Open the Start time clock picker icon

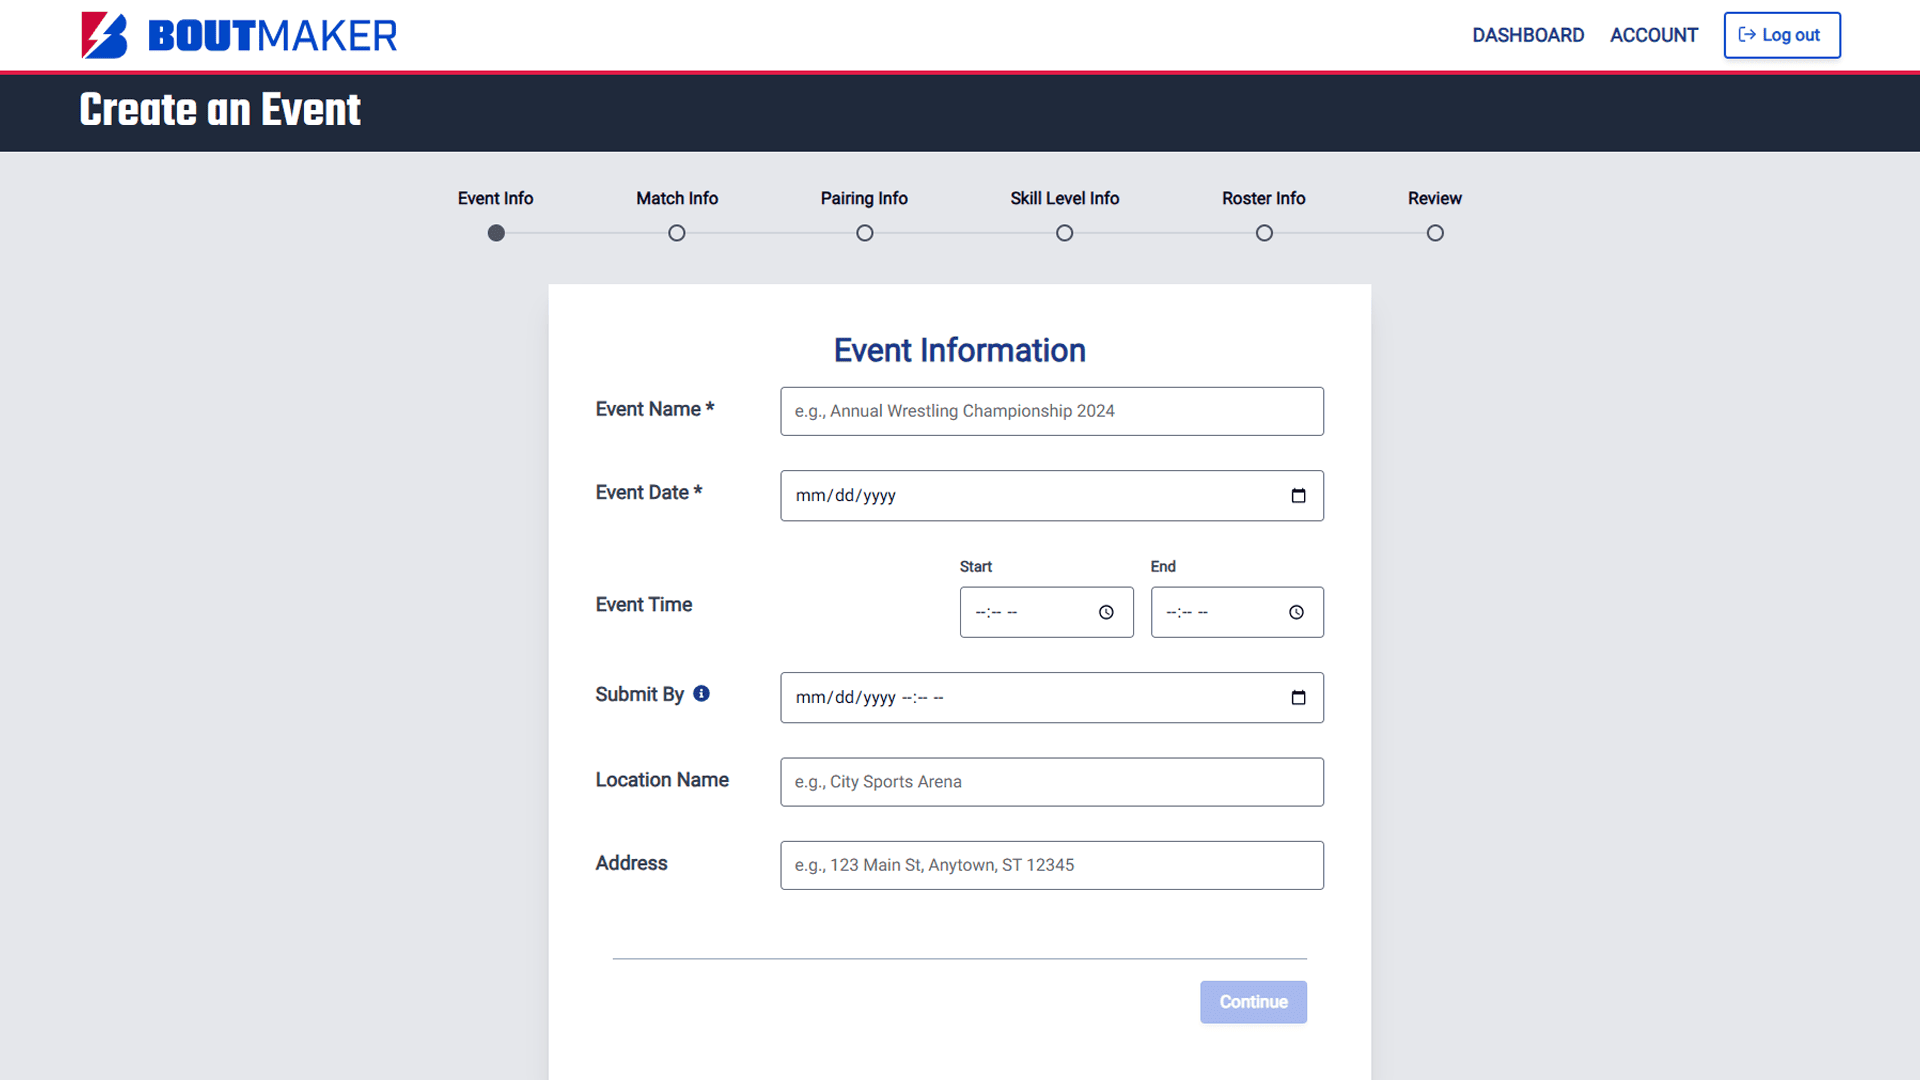point(1106,612)
